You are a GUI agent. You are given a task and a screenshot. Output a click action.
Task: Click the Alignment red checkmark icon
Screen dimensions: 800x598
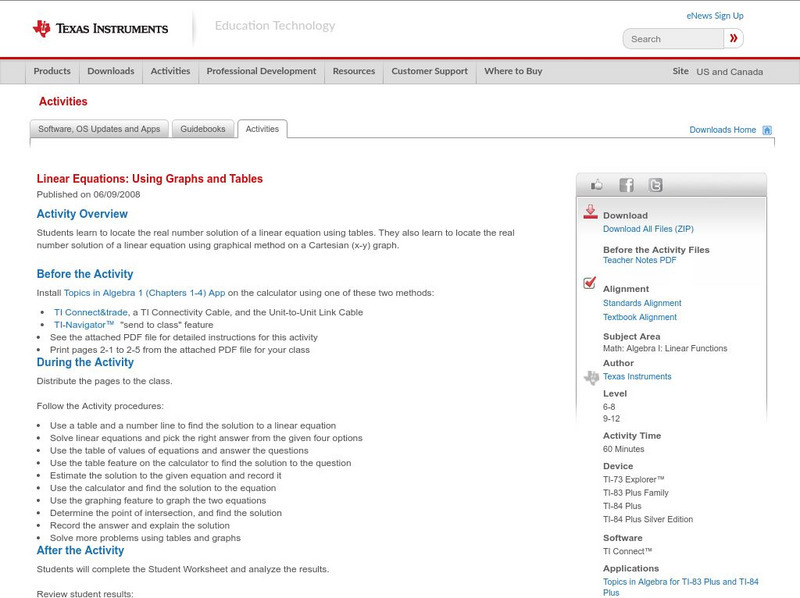[589, 282]
